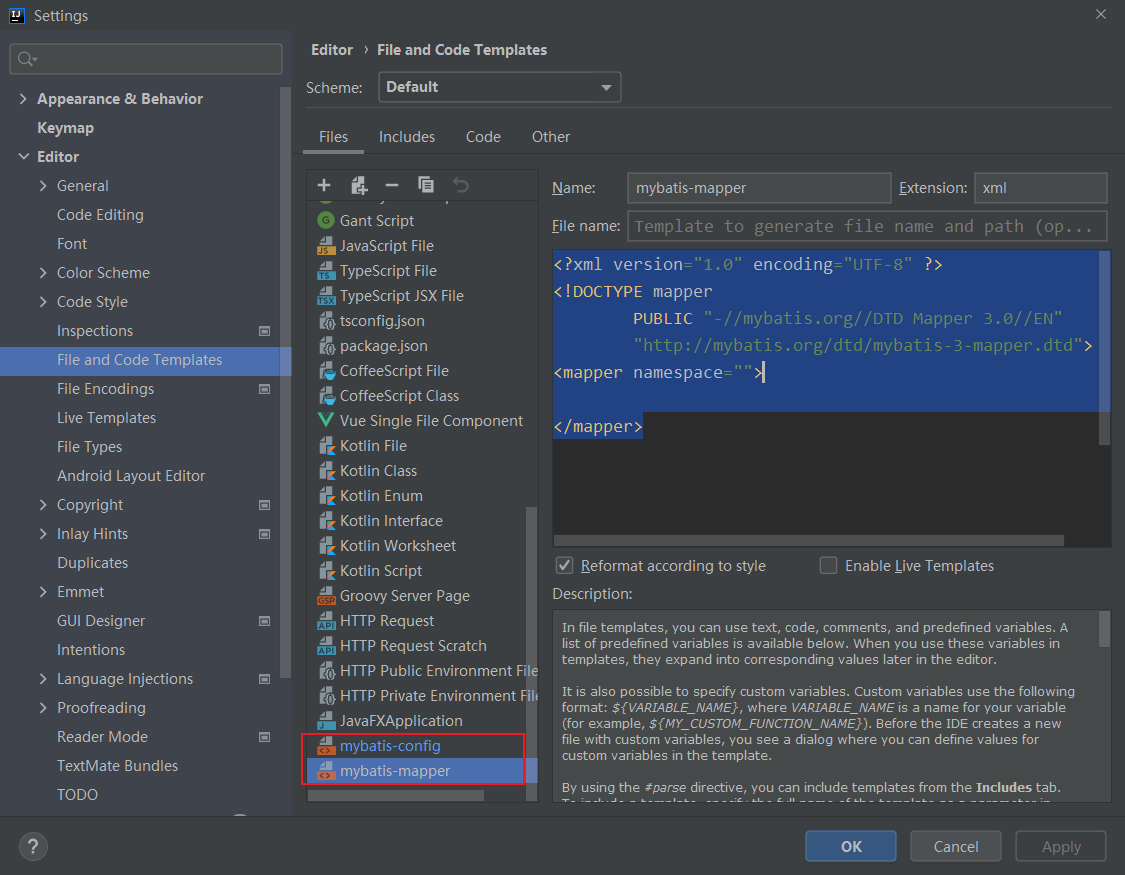
Task: Open Live Templates settings page
Action: click(106, 418)
